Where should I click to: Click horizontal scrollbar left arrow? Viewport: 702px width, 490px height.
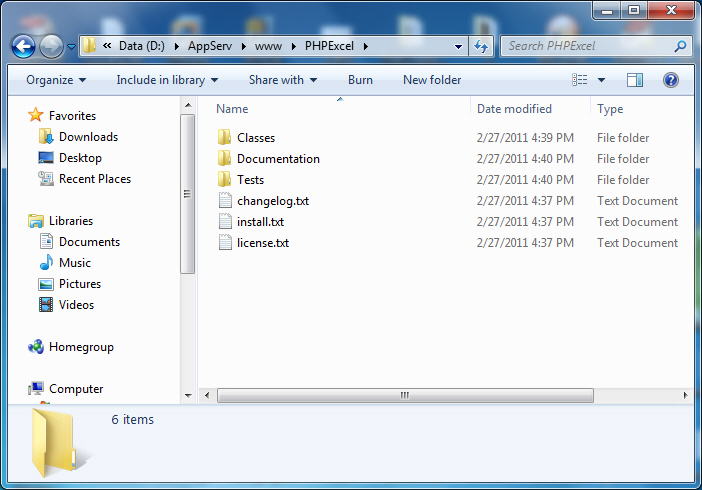point(207,395)
